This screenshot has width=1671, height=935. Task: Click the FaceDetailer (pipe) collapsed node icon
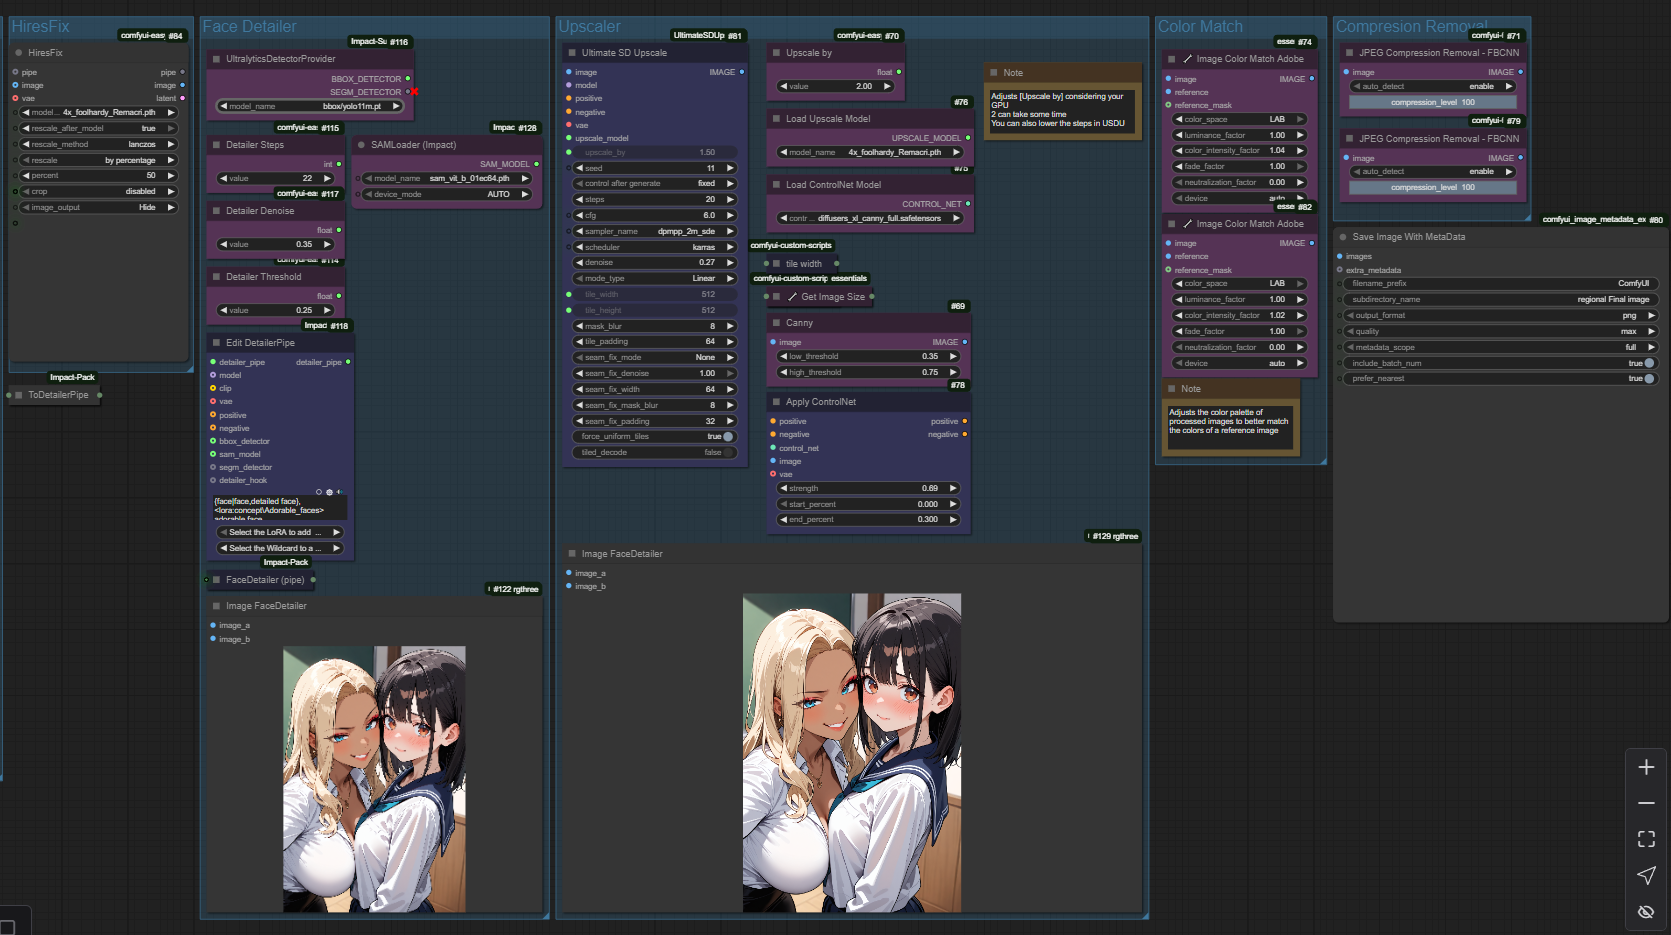tap(216, 580)
